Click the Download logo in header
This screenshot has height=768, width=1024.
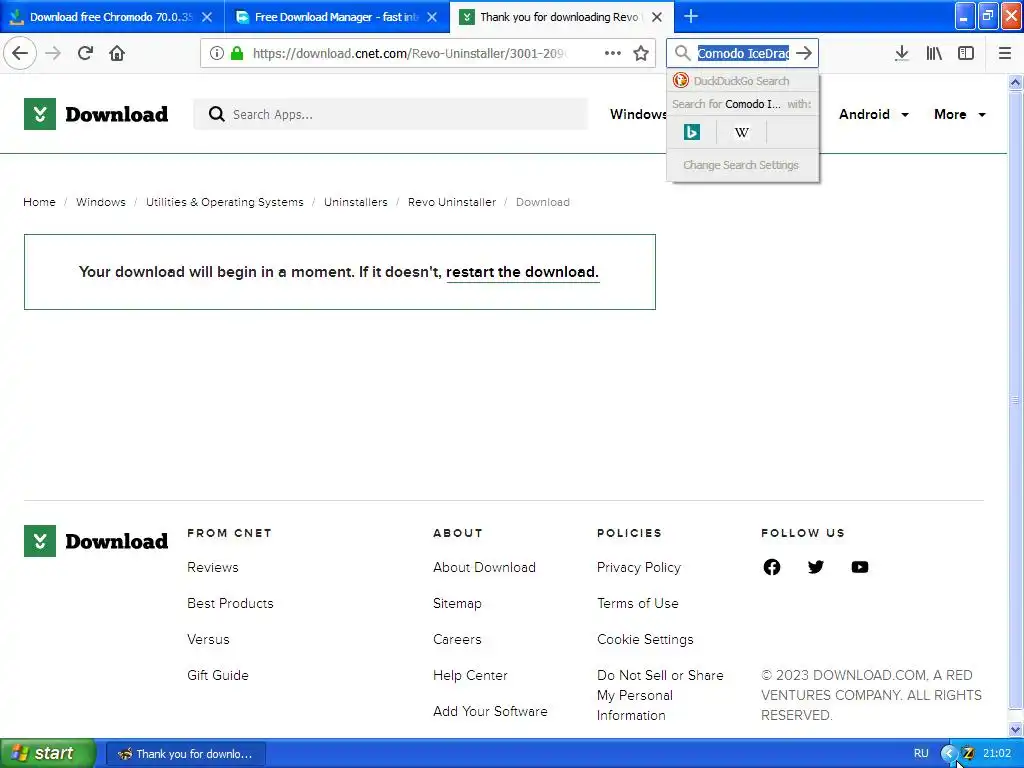96,114
